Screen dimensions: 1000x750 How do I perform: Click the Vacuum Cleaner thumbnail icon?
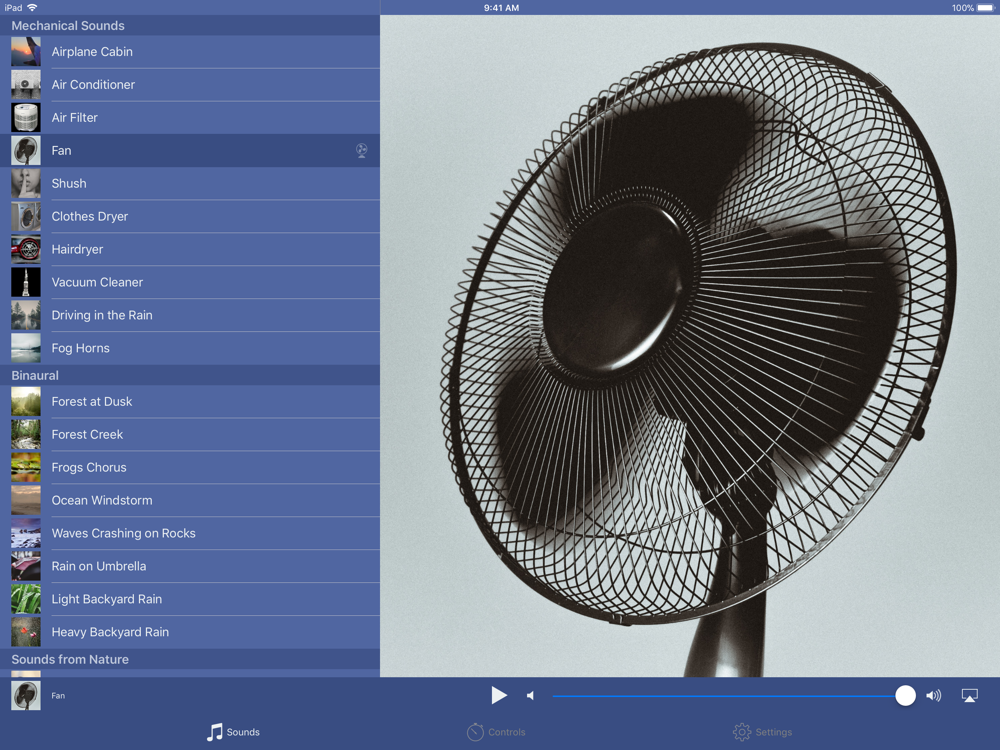point(26,282)
